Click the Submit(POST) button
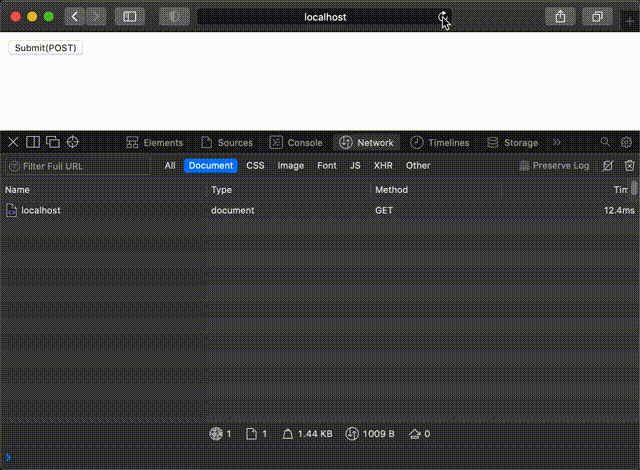This screenshot has height=470, width=640. 45,48
